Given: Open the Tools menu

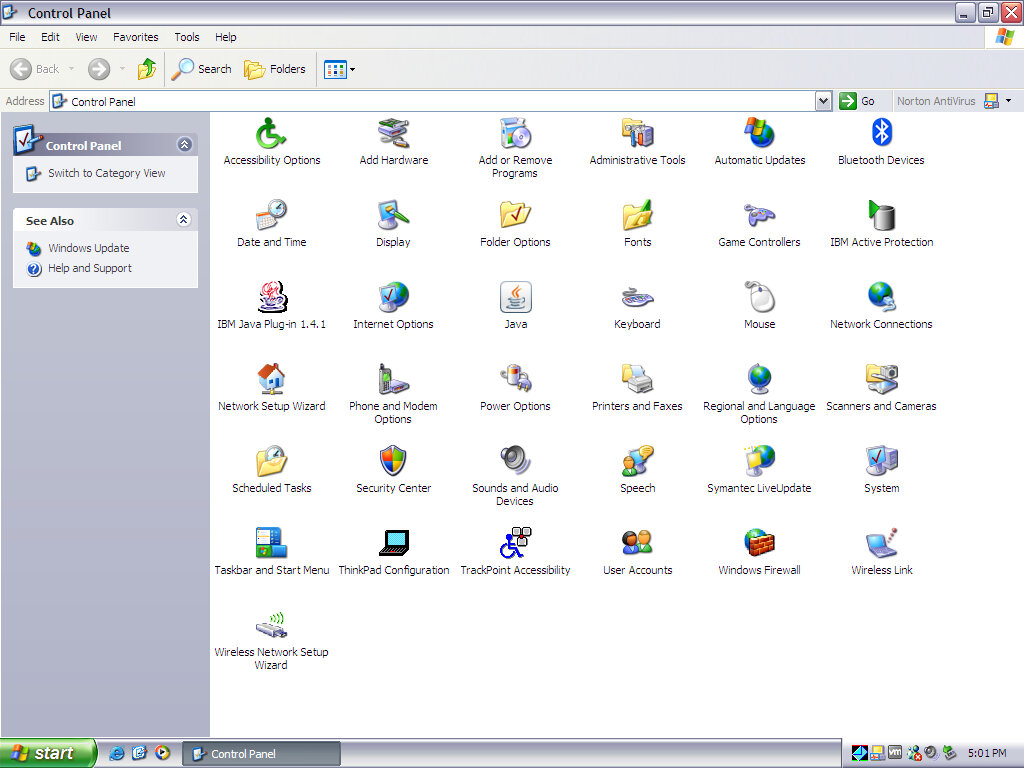Looking at the screenshot, I should pos(187,37).
